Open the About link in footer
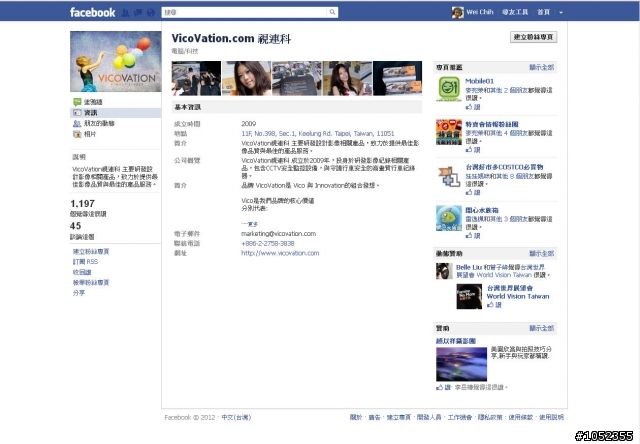 coord(356,417)
